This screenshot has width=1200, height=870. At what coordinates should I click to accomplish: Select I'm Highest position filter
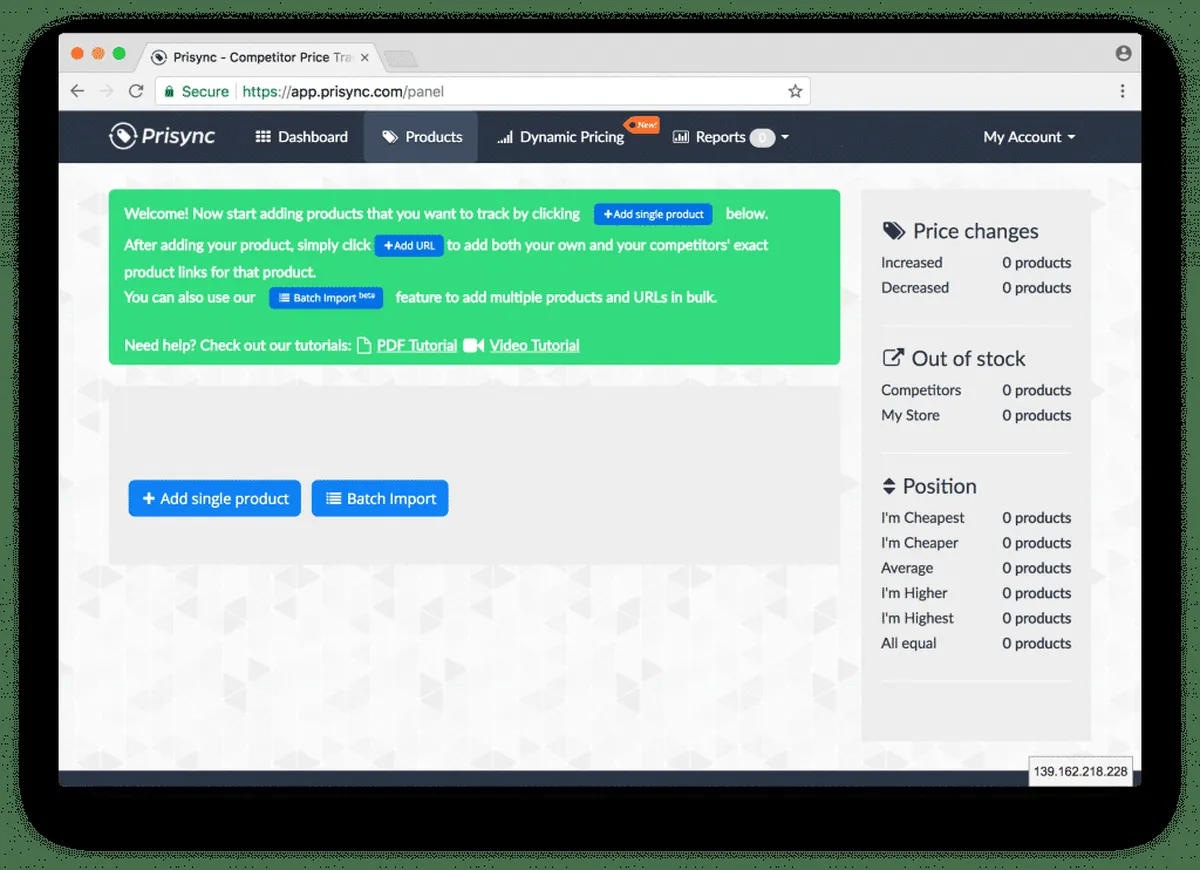(976, 618)
